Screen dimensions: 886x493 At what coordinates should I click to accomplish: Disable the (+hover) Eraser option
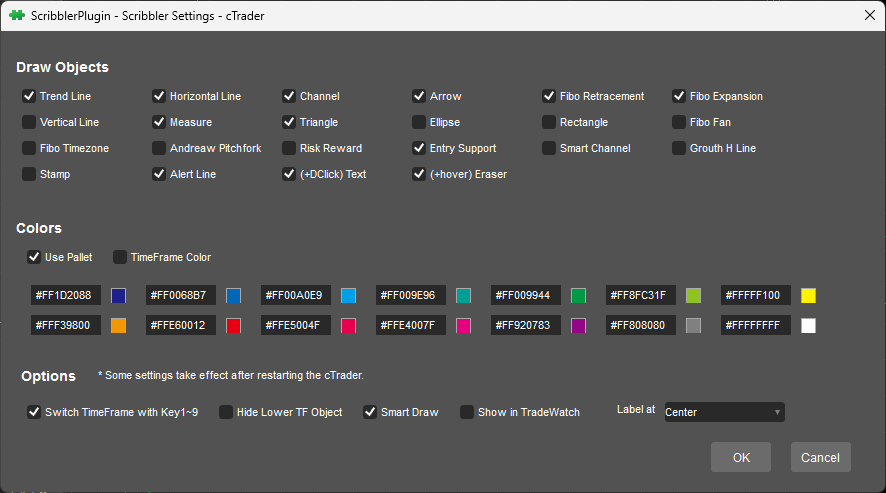419,174
